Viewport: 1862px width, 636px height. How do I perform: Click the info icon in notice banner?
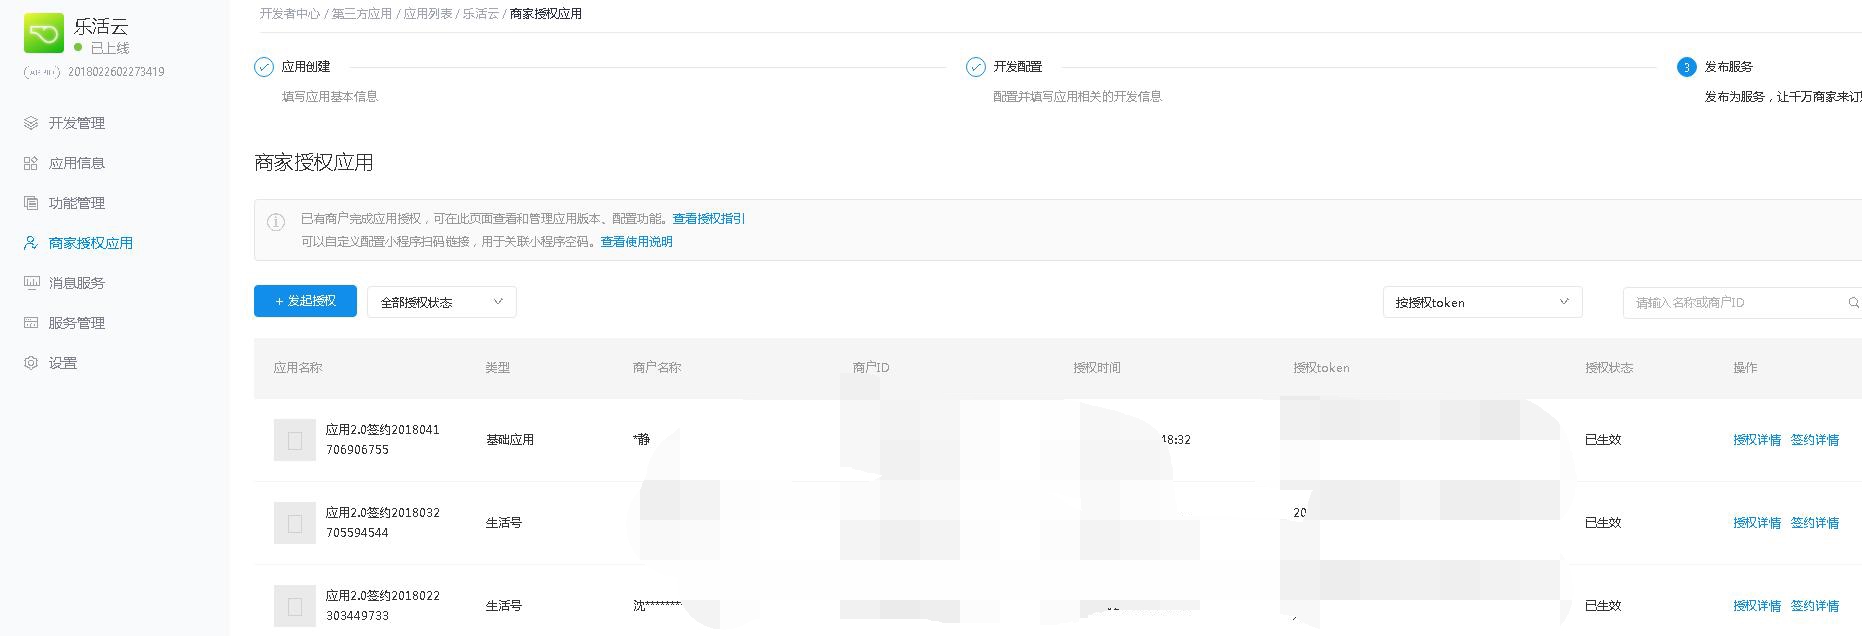point(276,222)
